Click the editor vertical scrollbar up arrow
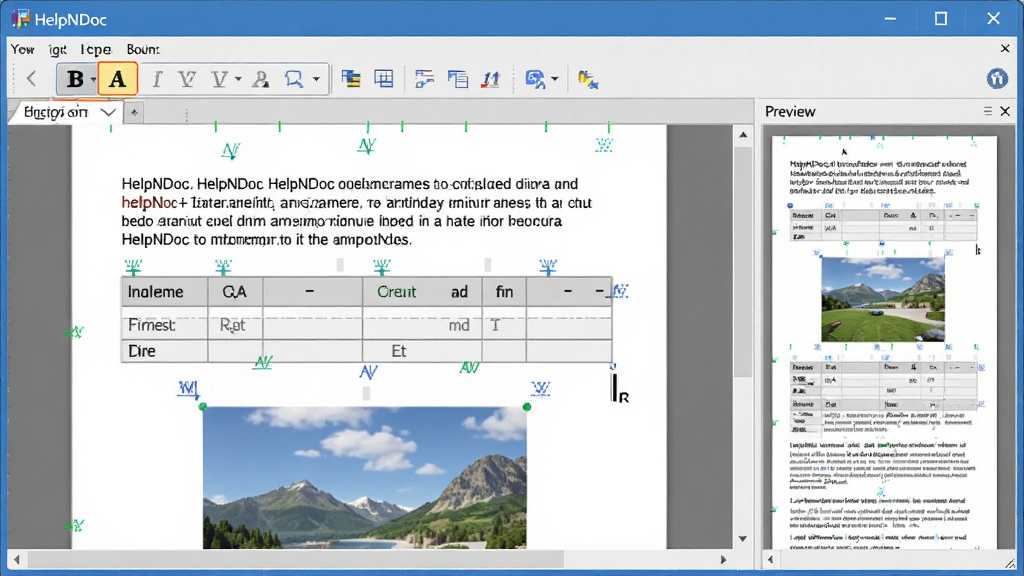1024x576 pixels. point(743,135)
